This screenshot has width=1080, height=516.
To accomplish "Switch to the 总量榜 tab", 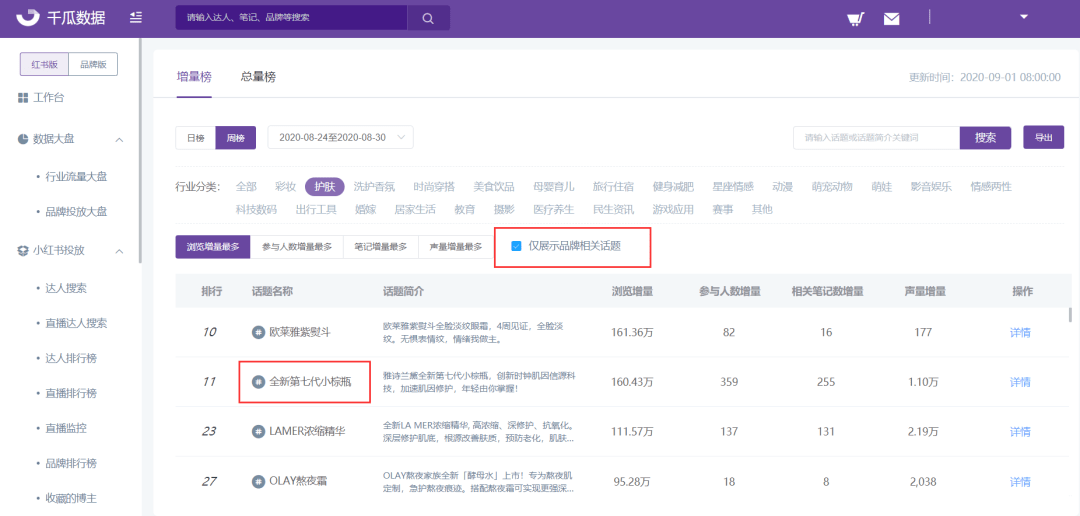I will pyautogui.click(x=258, y=77).
